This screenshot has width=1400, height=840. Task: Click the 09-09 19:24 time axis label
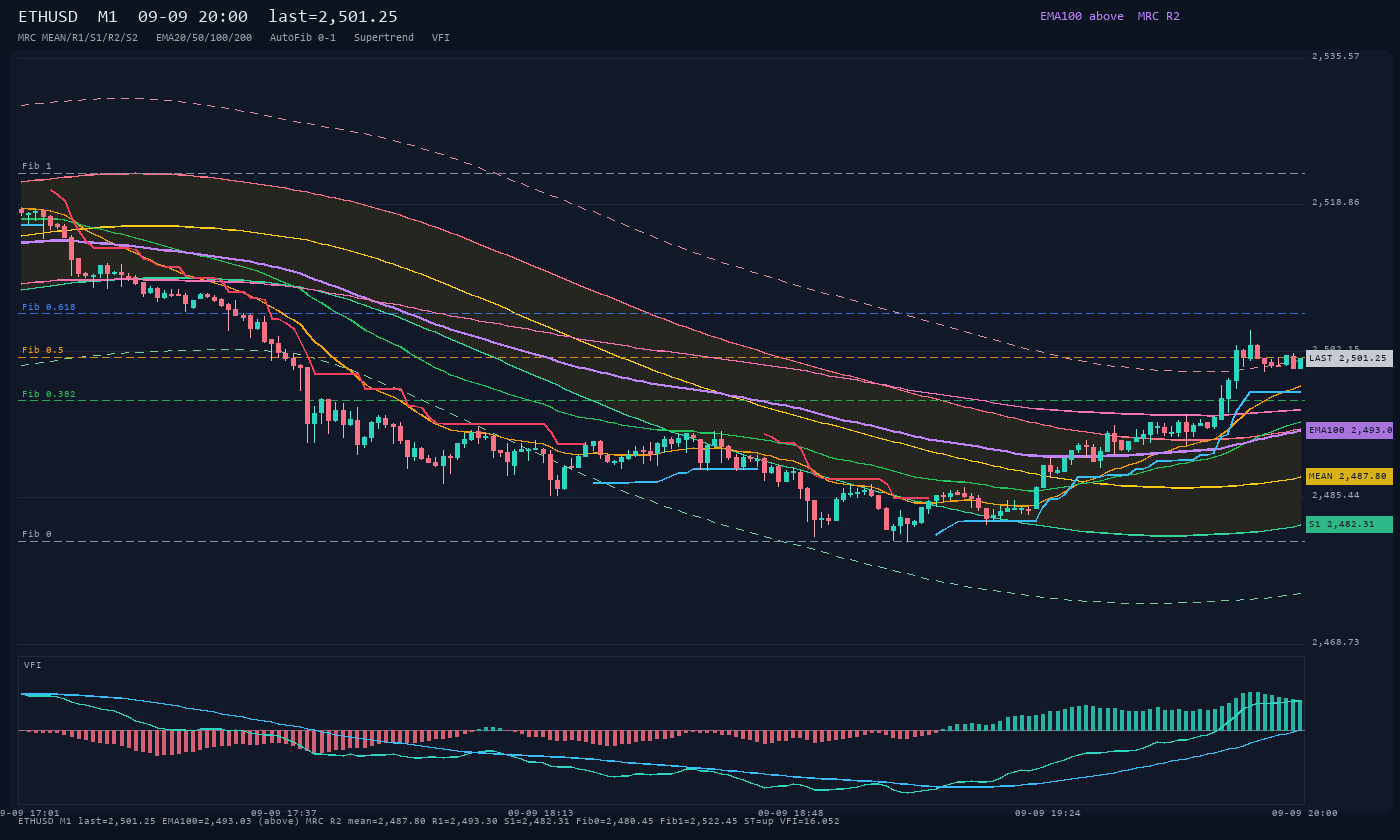click(1048, 813)
